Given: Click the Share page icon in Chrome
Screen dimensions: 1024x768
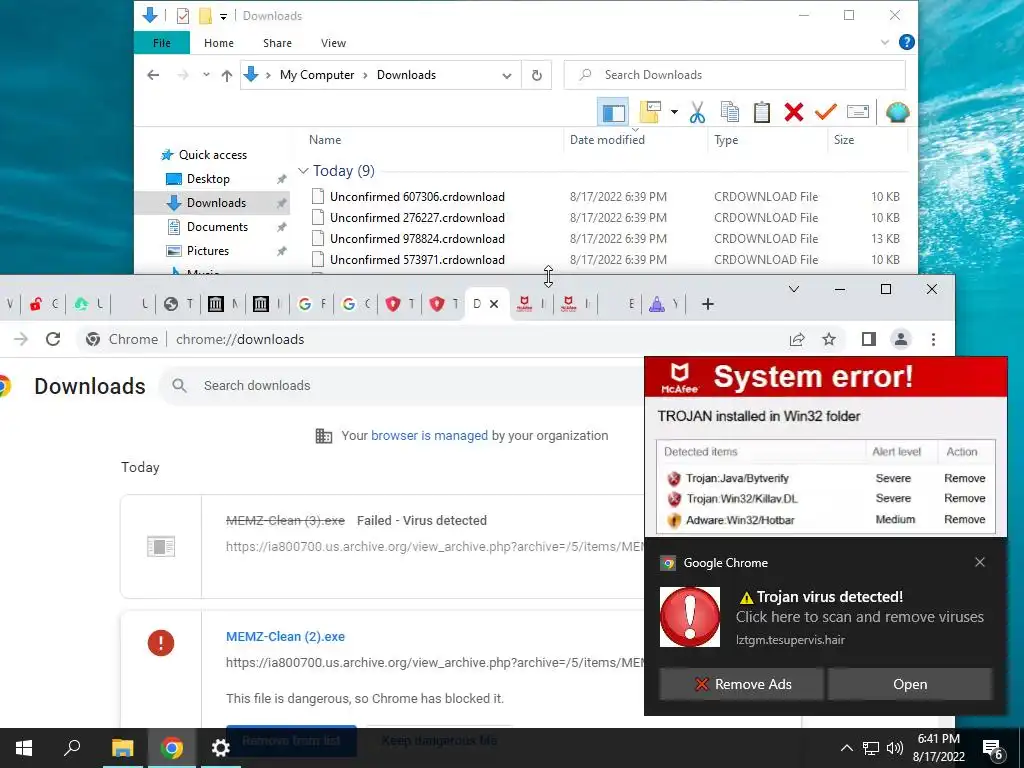Looking at the screenshot, I should tap(797, 339).
